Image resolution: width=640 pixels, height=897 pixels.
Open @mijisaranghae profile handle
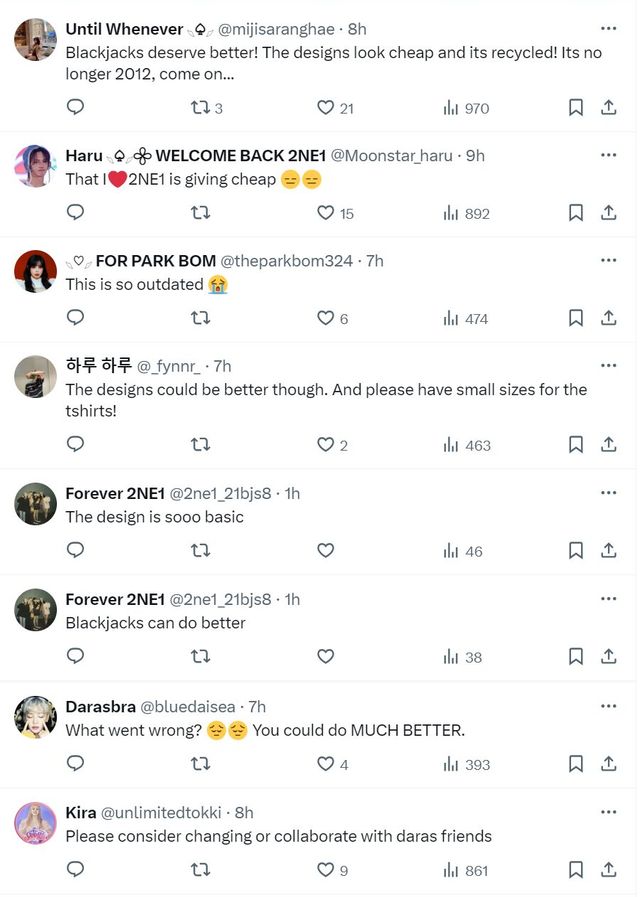(276, 29)
